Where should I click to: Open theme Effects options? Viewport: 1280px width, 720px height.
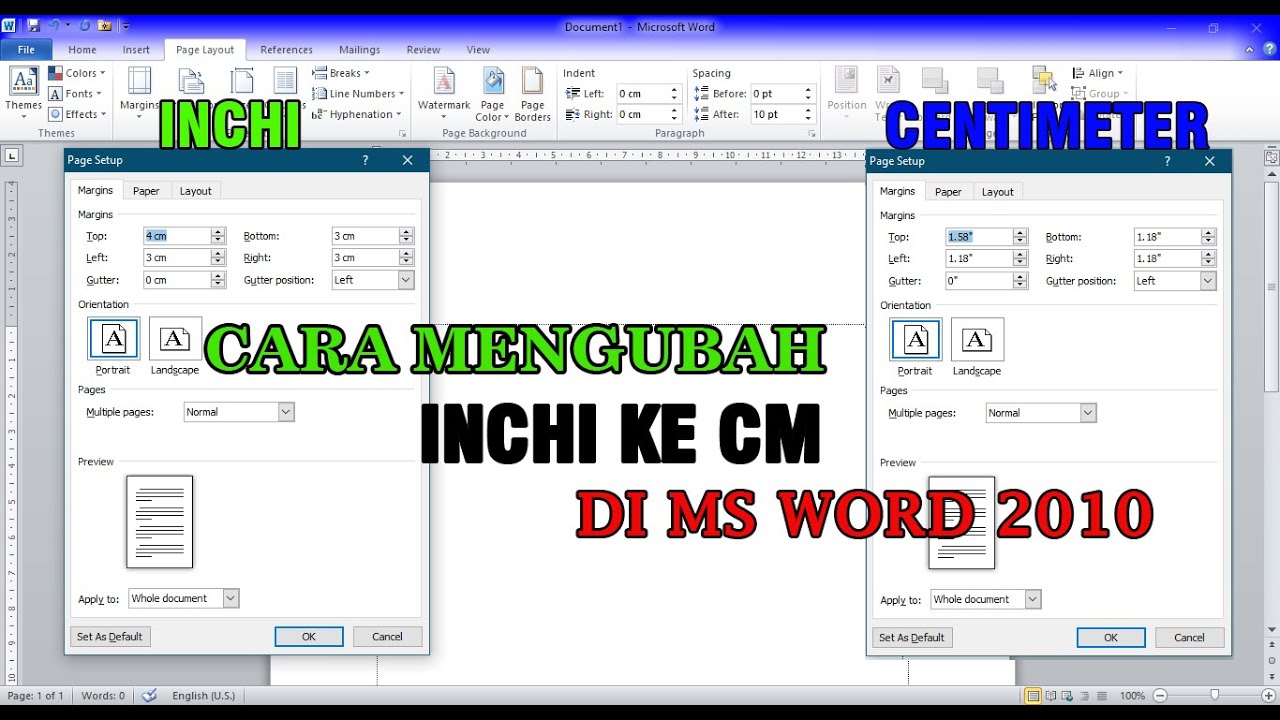click(77, 114)
